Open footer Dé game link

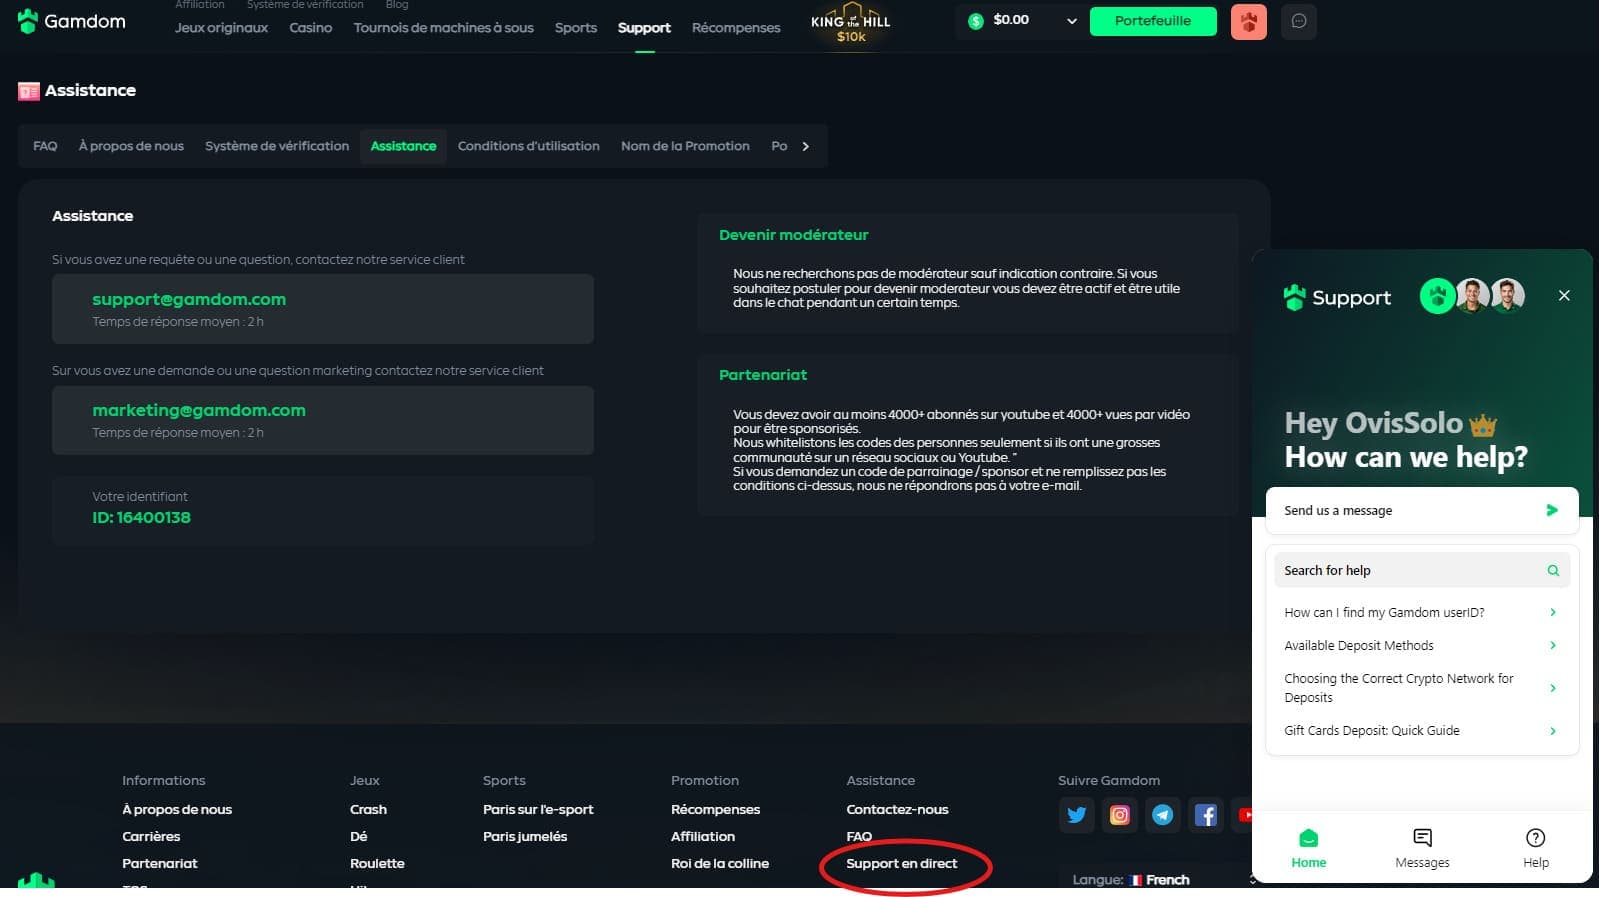click(358, 836)
